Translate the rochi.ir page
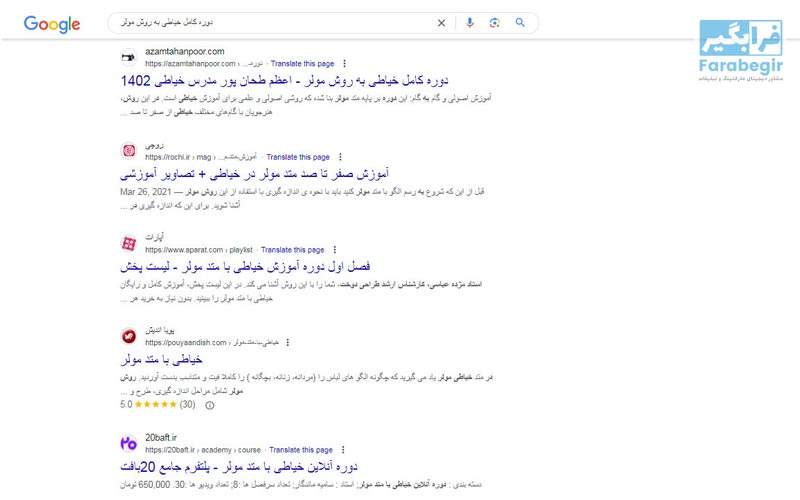 coord(298,157)
